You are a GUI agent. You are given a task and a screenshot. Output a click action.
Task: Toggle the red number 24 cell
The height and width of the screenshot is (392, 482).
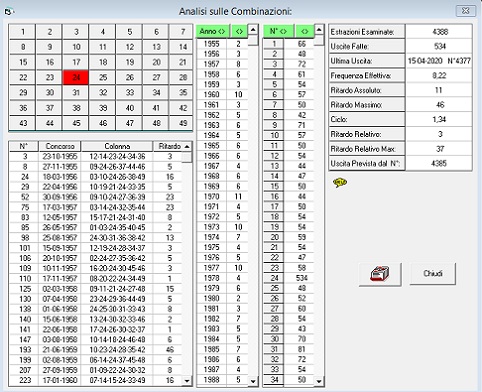click(76, 78)
